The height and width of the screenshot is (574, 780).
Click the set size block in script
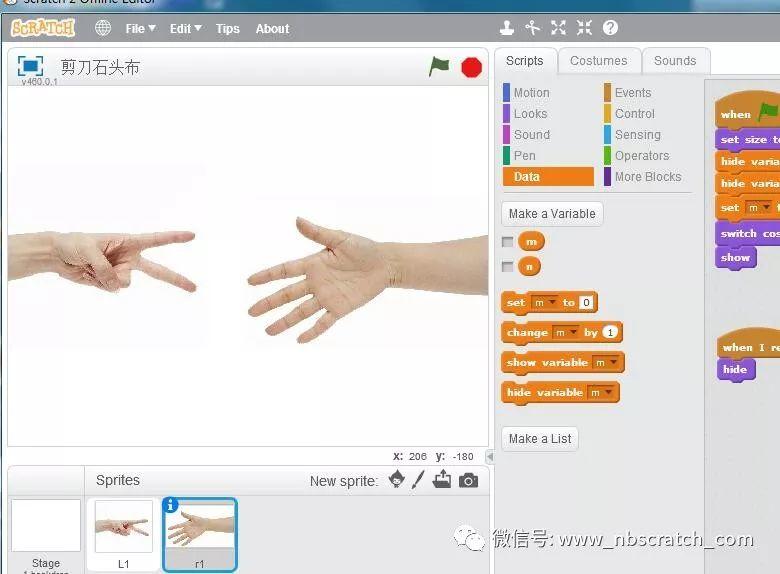748,140
